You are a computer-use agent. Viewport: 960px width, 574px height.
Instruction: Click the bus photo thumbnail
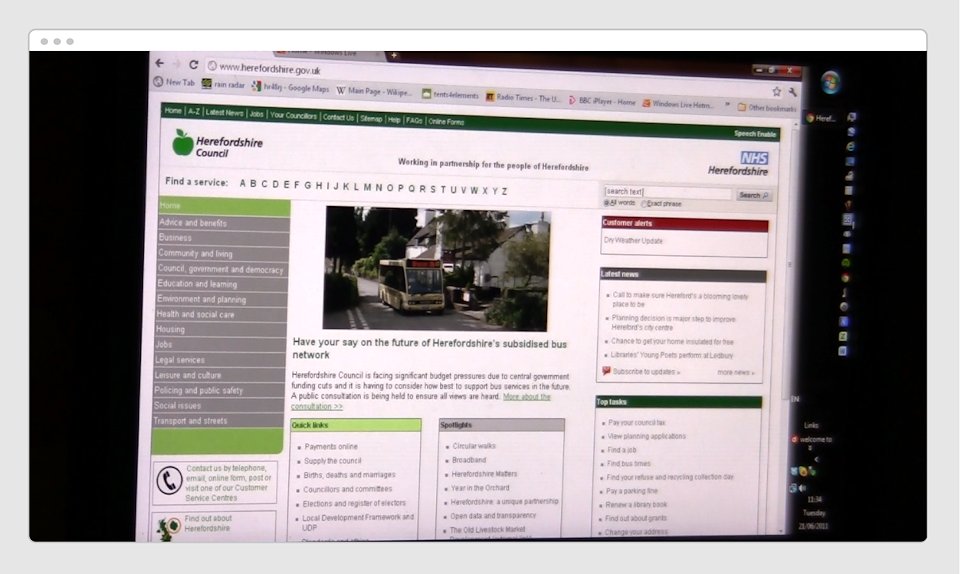click(436, 269)
